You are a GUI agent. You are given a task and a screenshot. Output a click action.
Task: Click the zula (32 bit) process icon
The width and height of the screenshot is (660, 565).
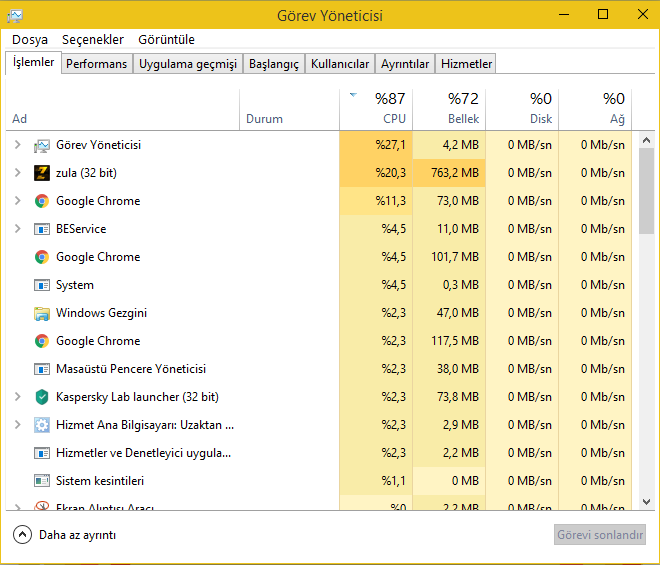42,173
